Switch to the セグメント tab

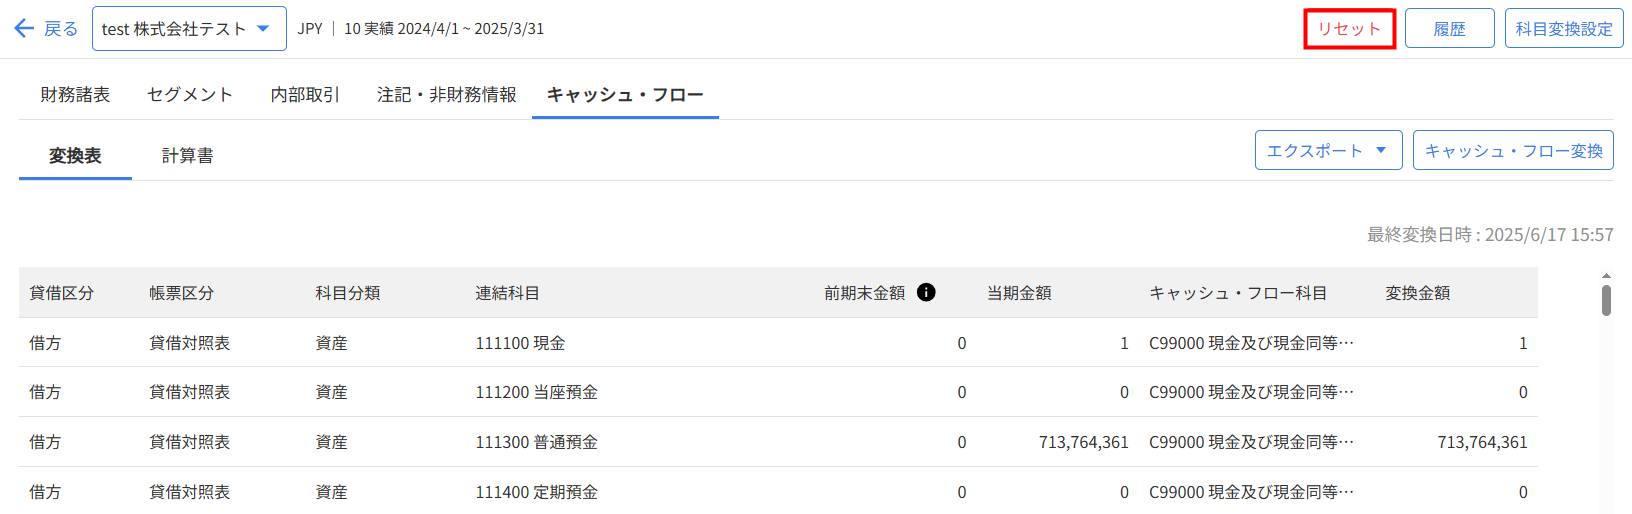coord(190,94)
